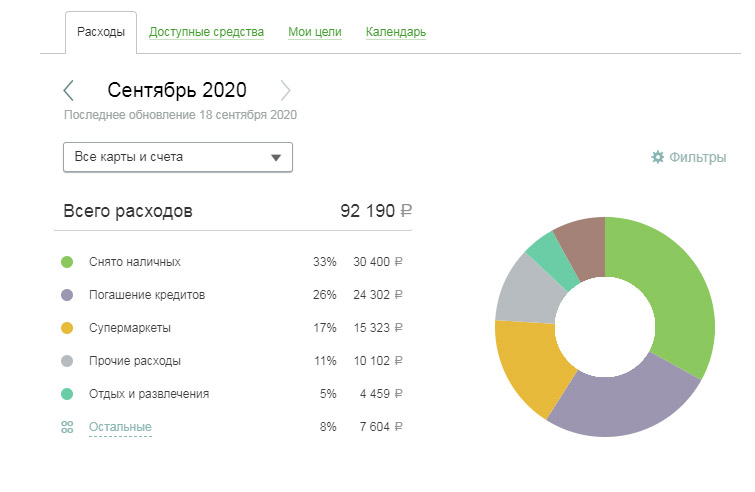Select the Прочие расходы category label
This screenshot has width=755, height=492.
coord(135,361)
